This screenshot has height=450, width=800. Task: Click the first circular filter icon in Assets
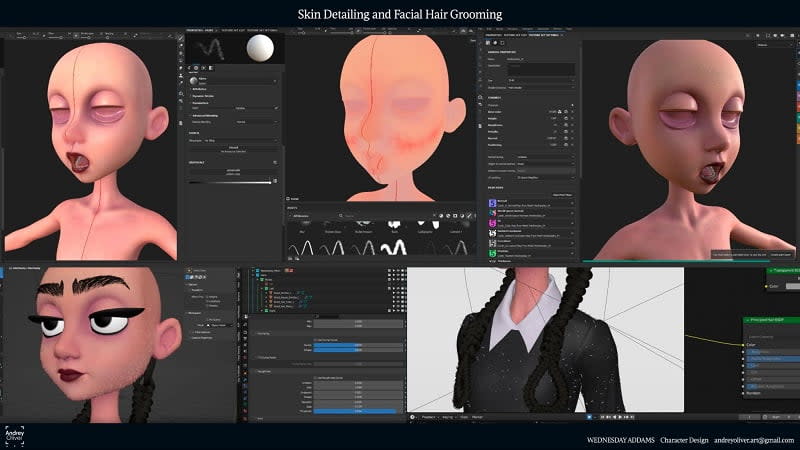point(441,216)
